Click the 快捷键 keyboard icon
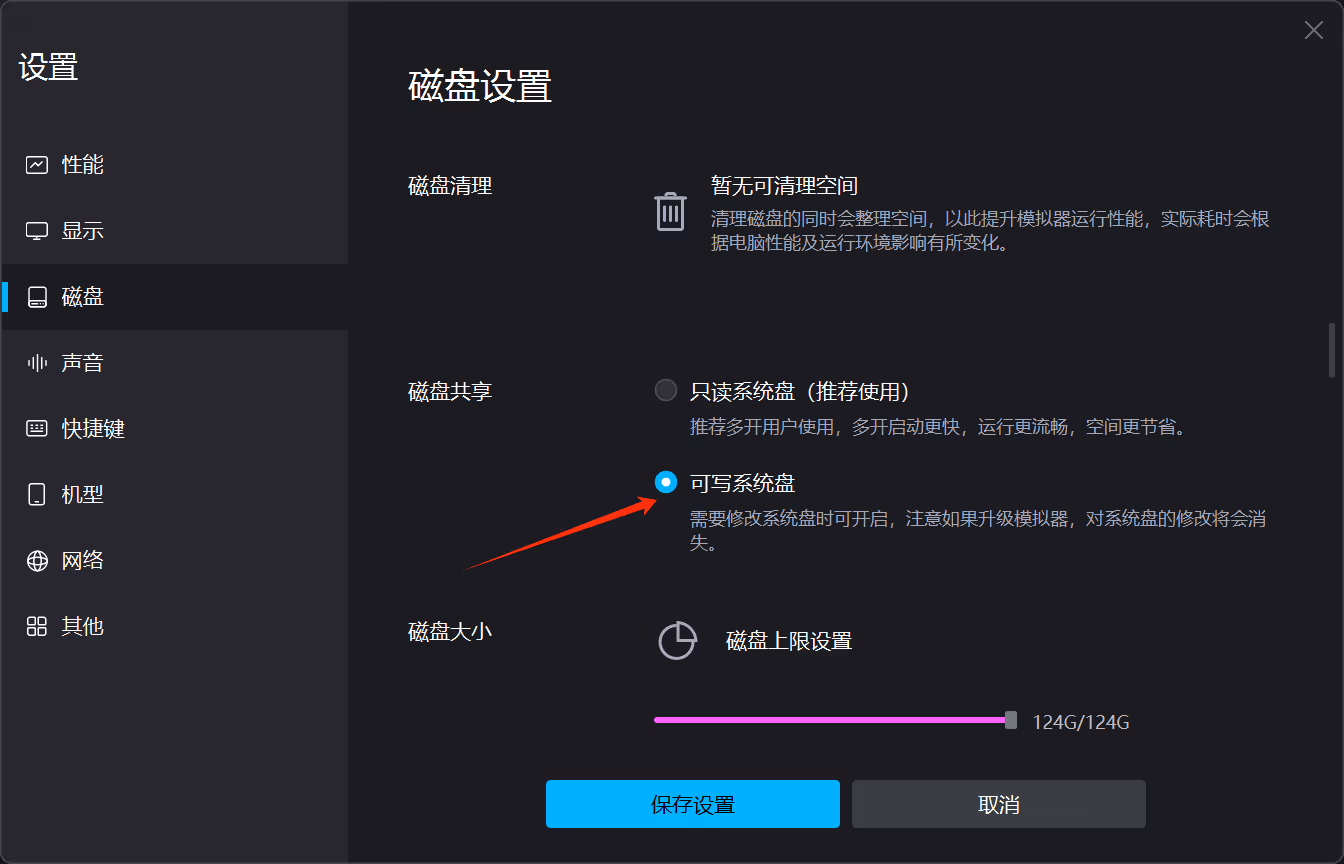1344x864 pixels. [x=37, y=429]
